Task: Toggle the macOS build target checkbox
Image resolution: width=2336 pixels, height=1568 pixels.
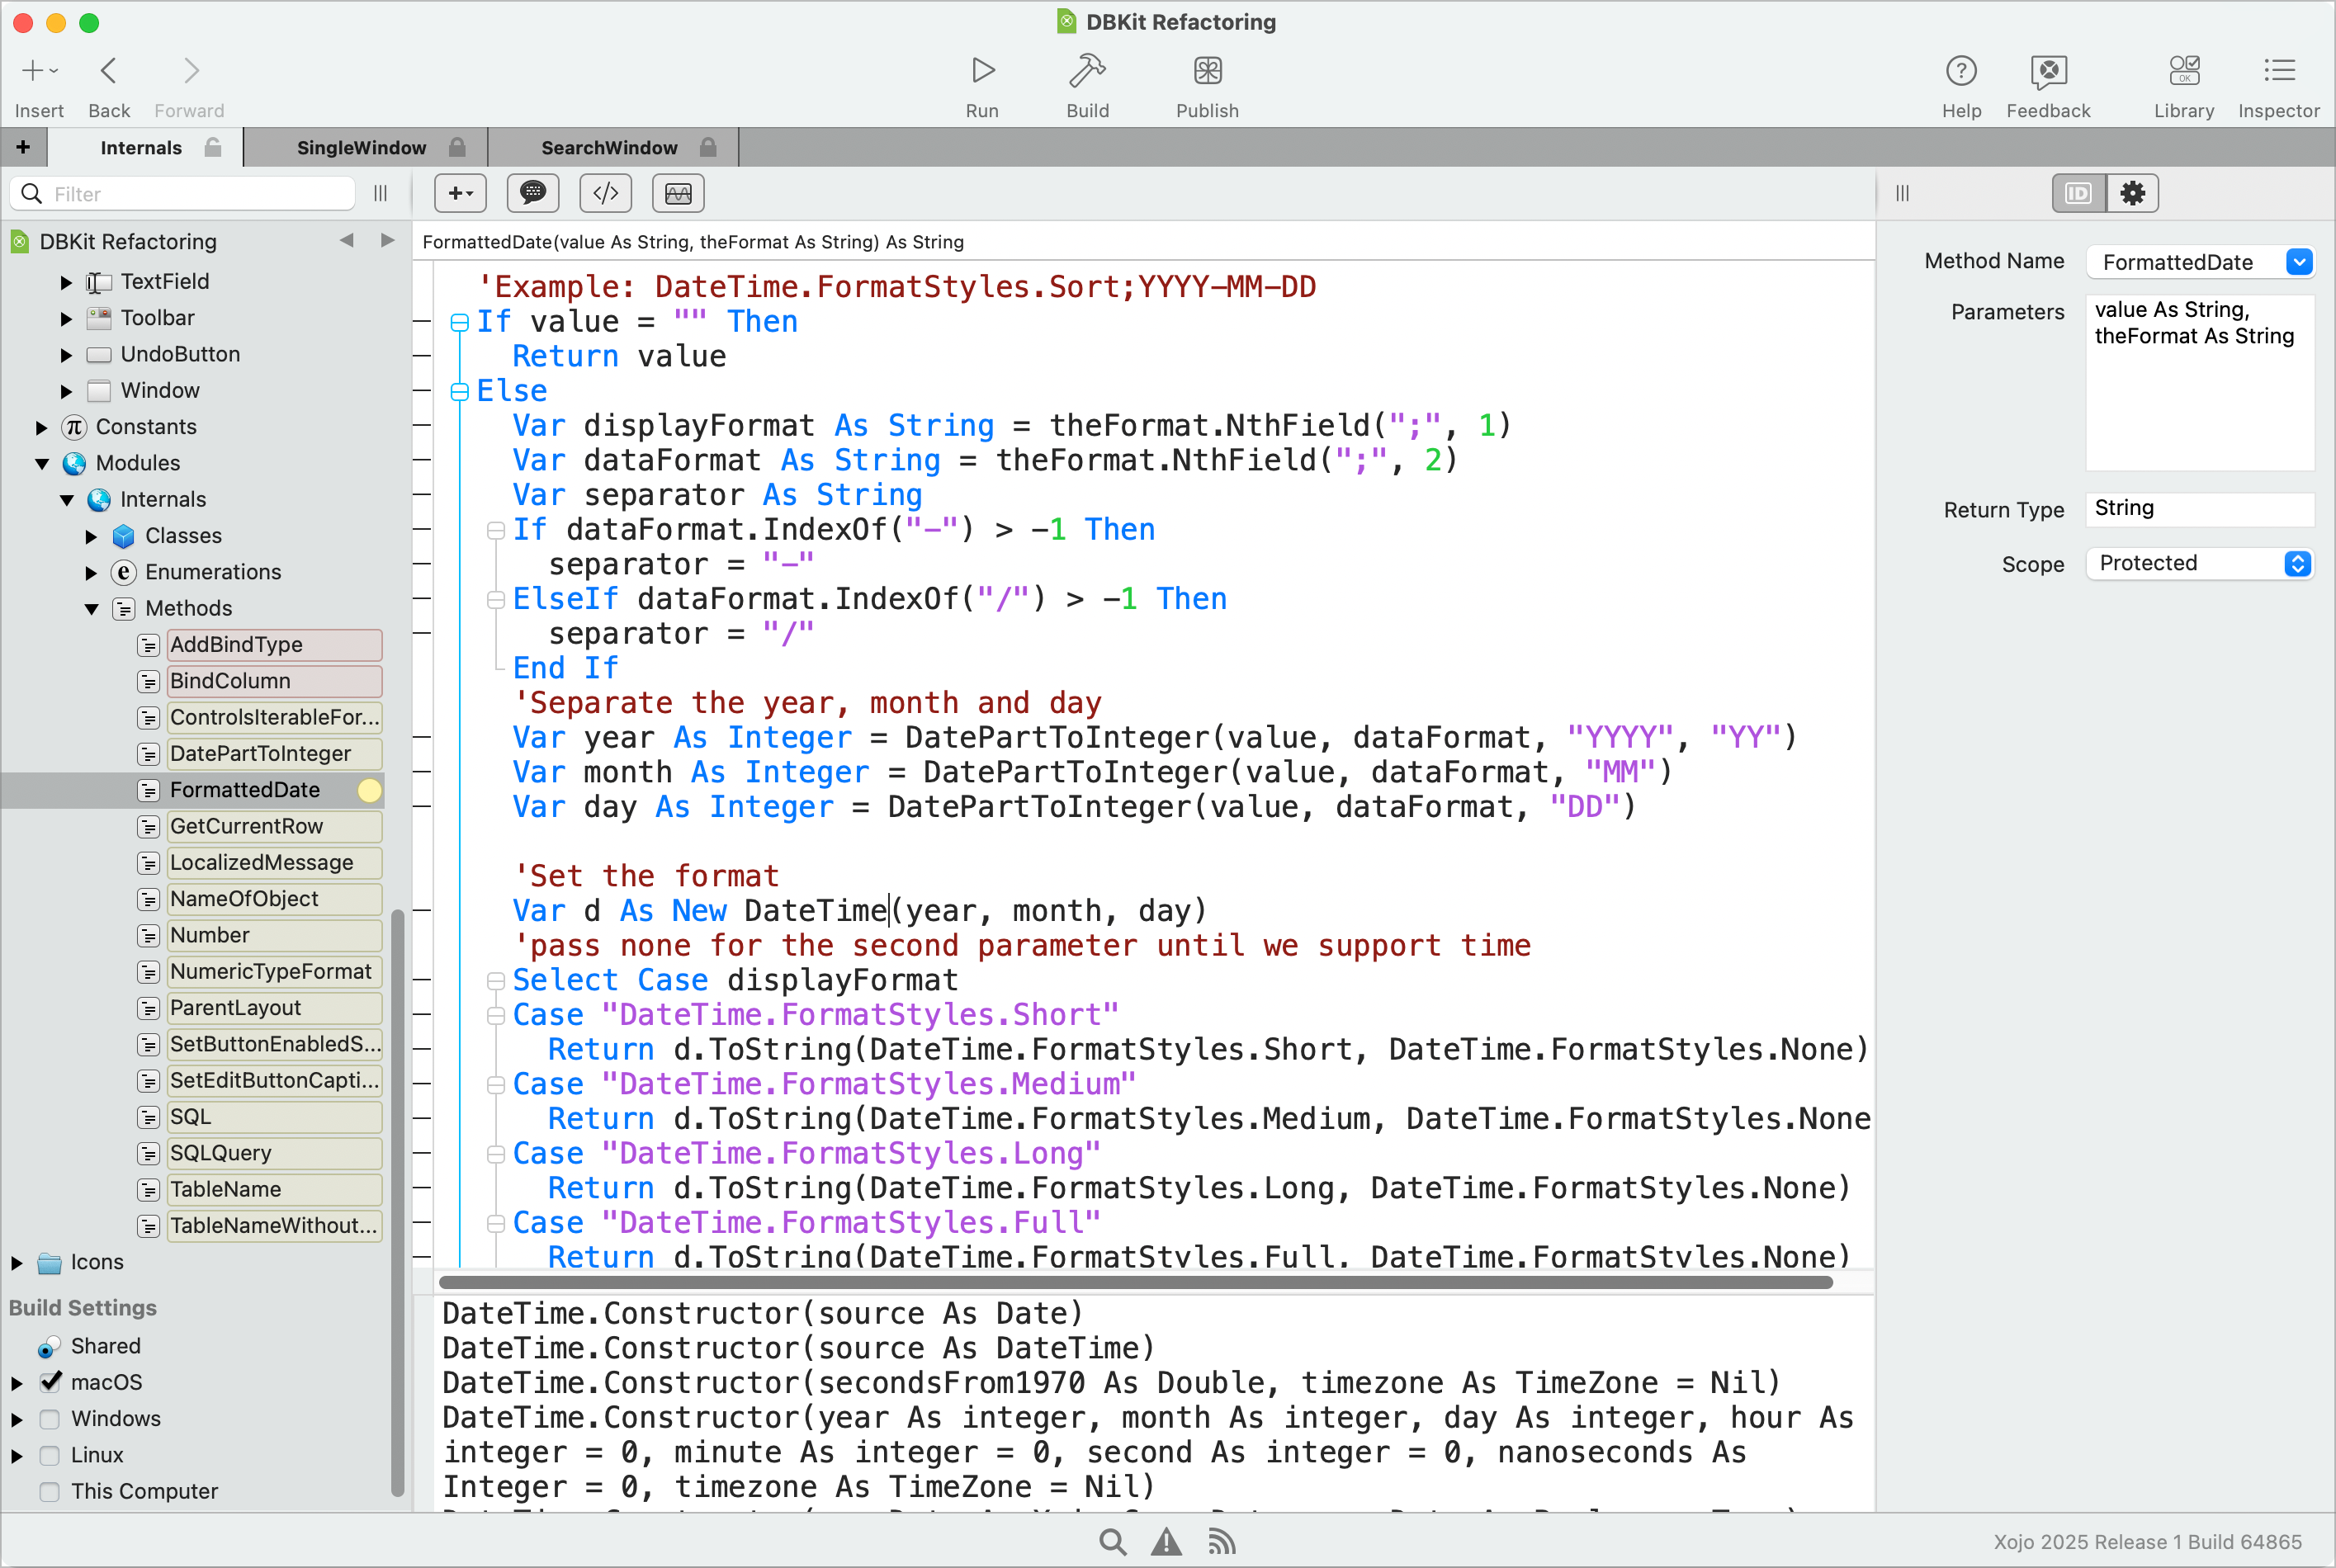Action: [50, 1382]
